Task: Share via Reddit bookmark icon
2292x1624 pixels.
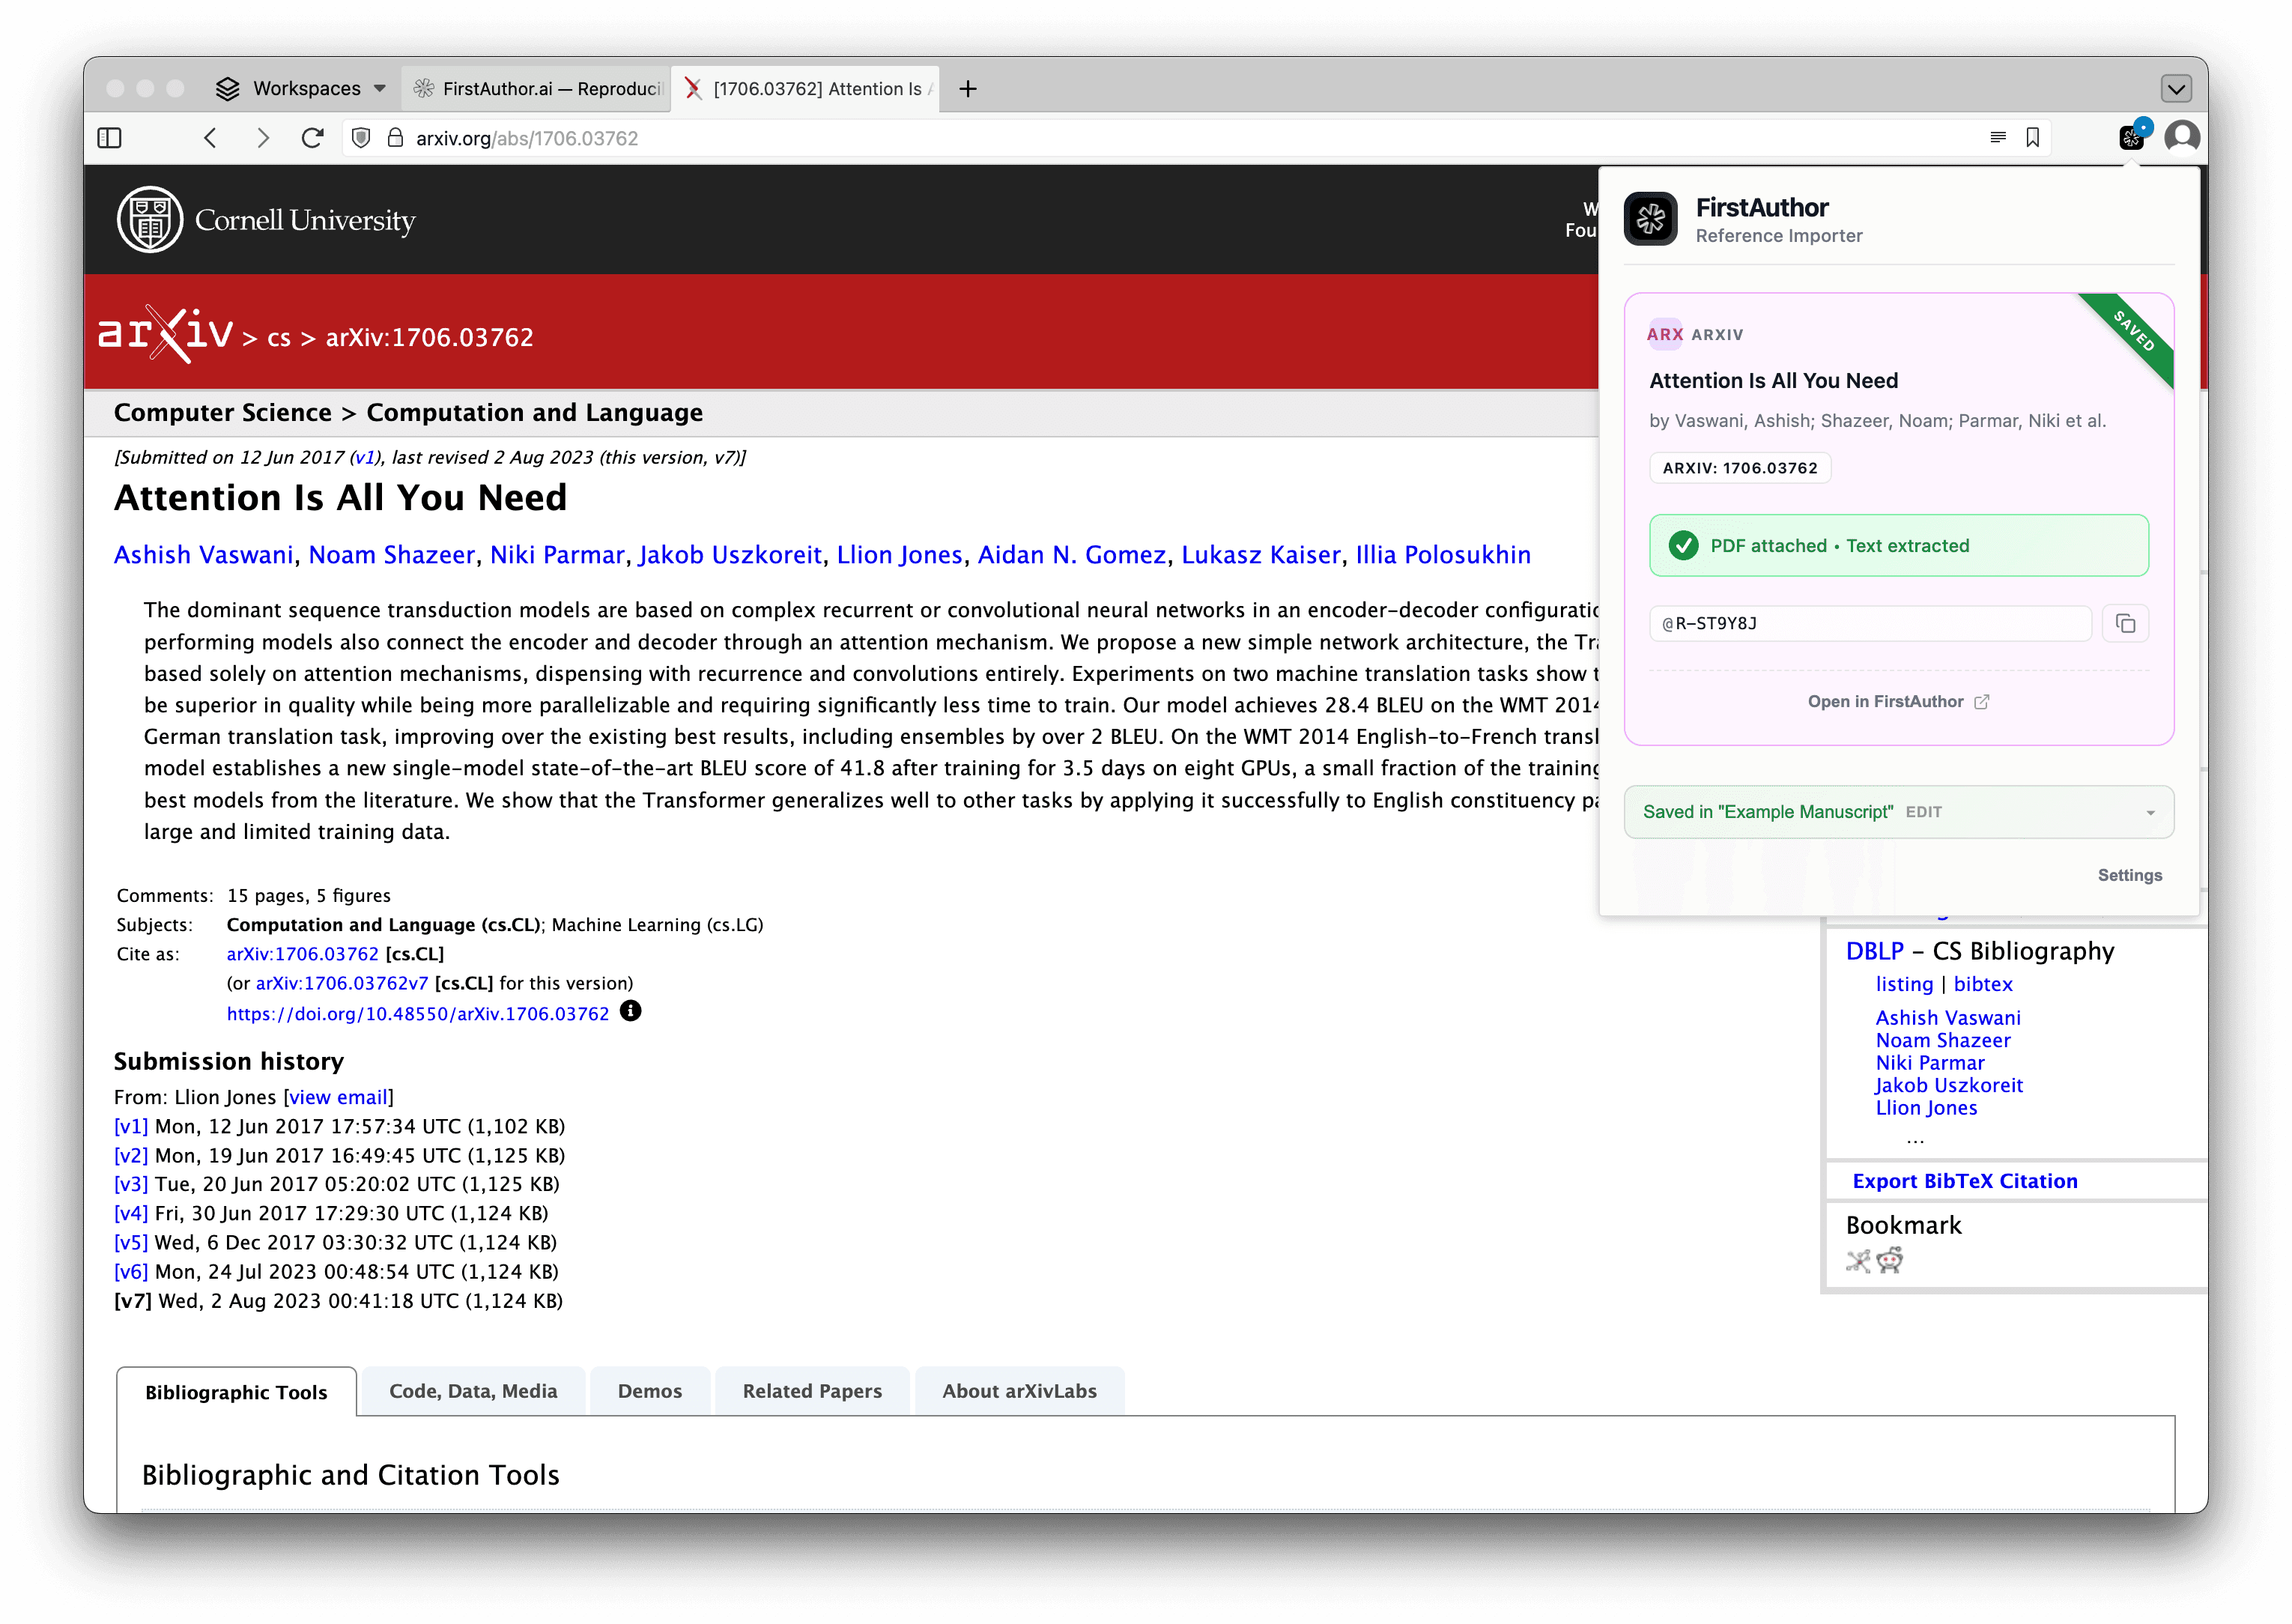Action: (1889, 1260)
